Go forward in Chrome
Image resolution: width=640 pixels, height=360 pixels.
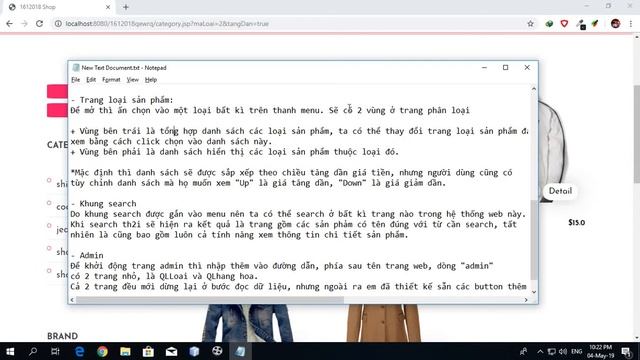[24, 24]
